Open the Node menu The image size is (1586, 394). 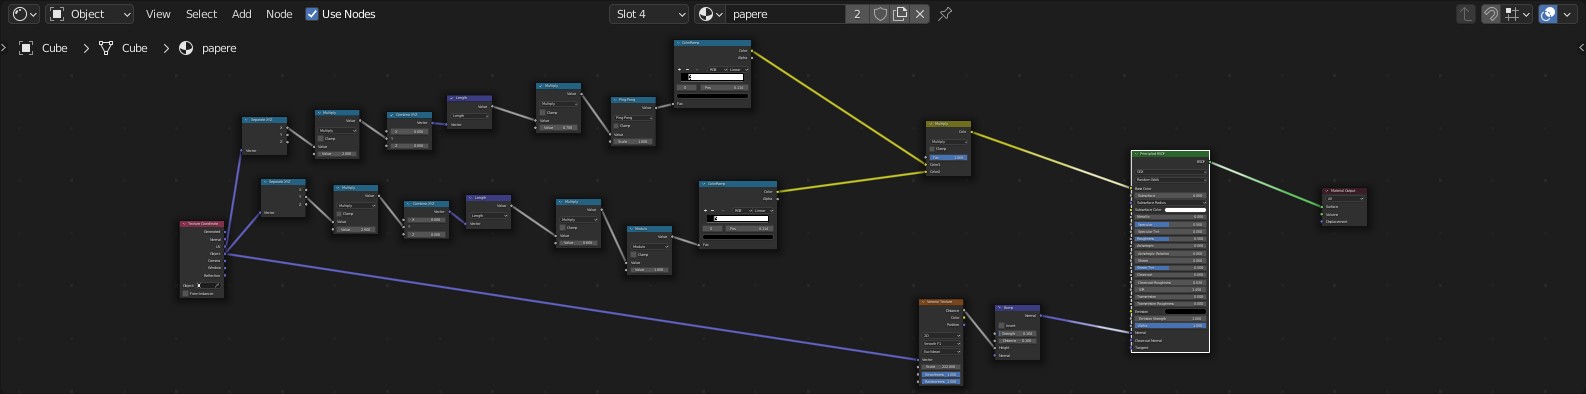coord(279,14)
